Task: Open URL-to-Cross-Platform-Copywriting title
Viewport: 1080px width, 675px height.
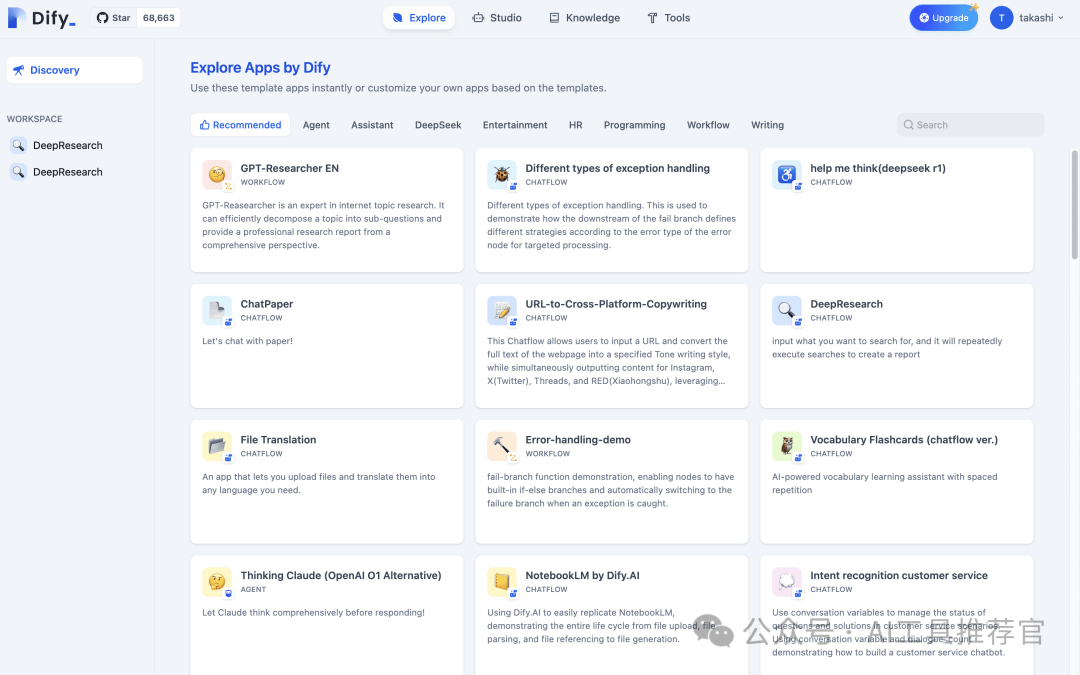Action: tap(616, 304)
